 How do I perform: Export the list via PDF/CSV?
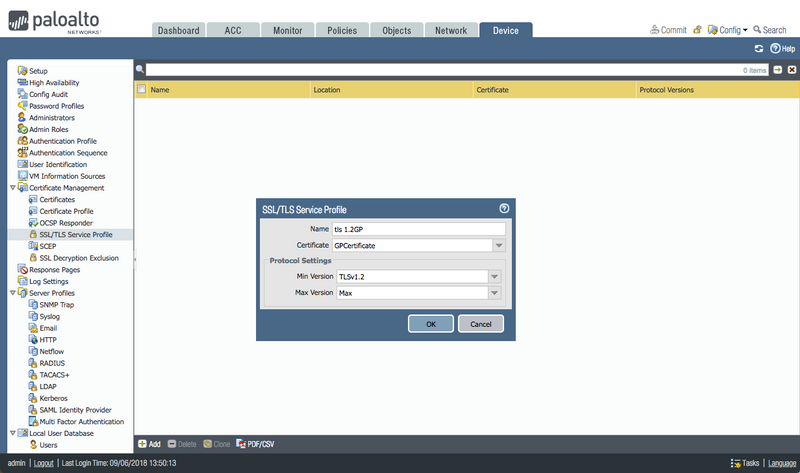tap(255, 444)
